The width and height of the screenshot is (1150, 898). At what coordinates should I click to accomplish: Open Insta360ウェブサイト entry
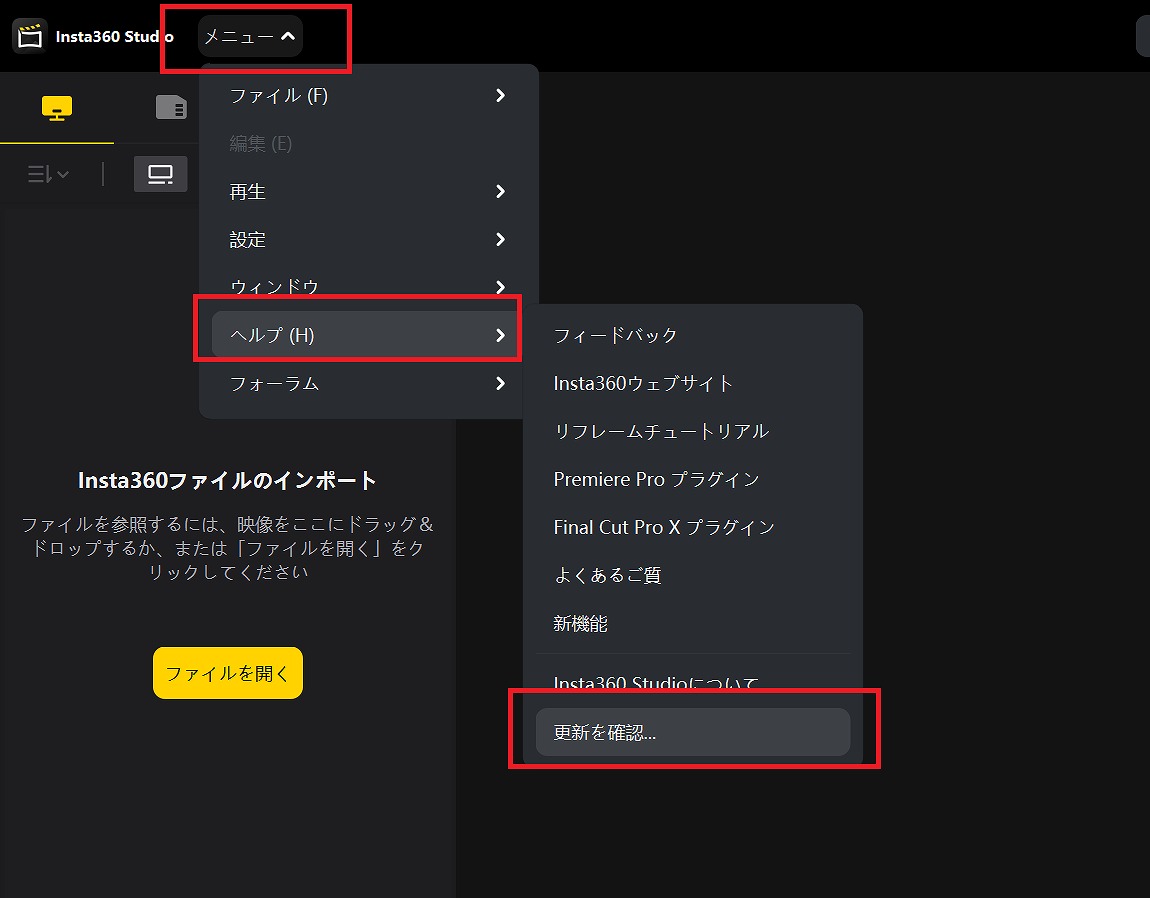coord(693,383)
